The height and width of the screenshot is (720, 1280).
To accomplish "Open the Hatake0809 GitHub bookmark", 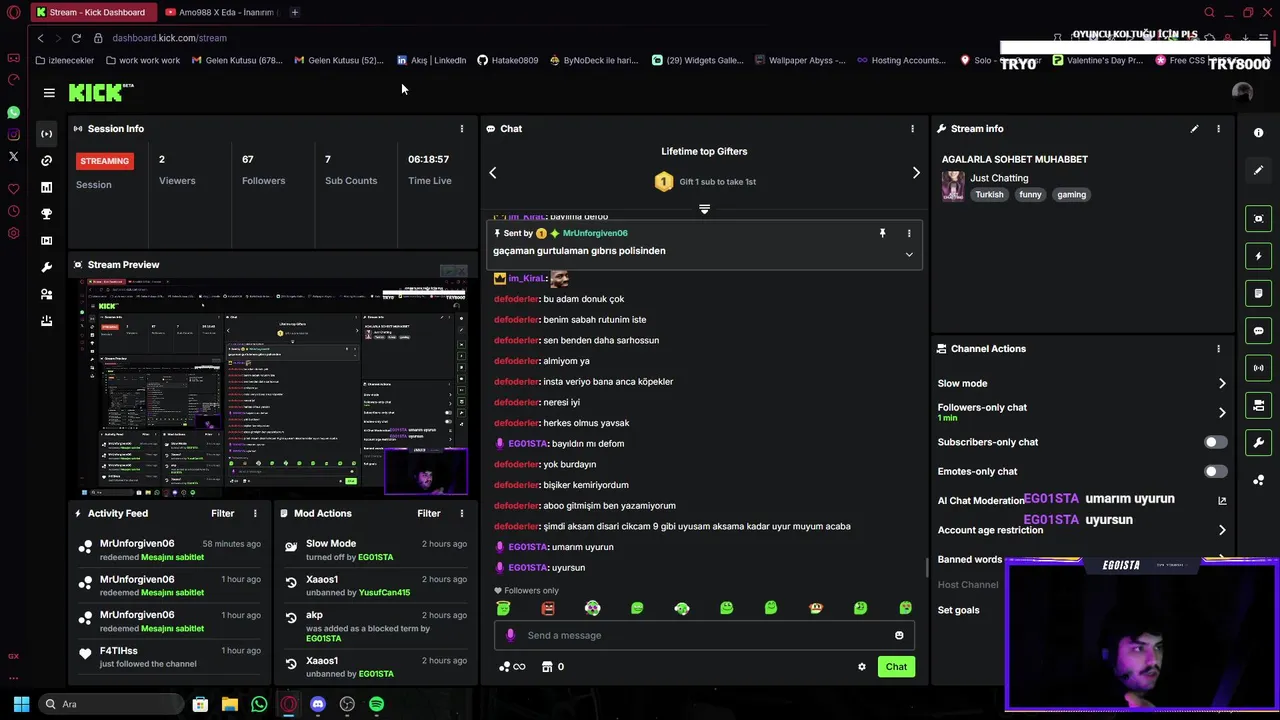I will click(x=507, y=60).
